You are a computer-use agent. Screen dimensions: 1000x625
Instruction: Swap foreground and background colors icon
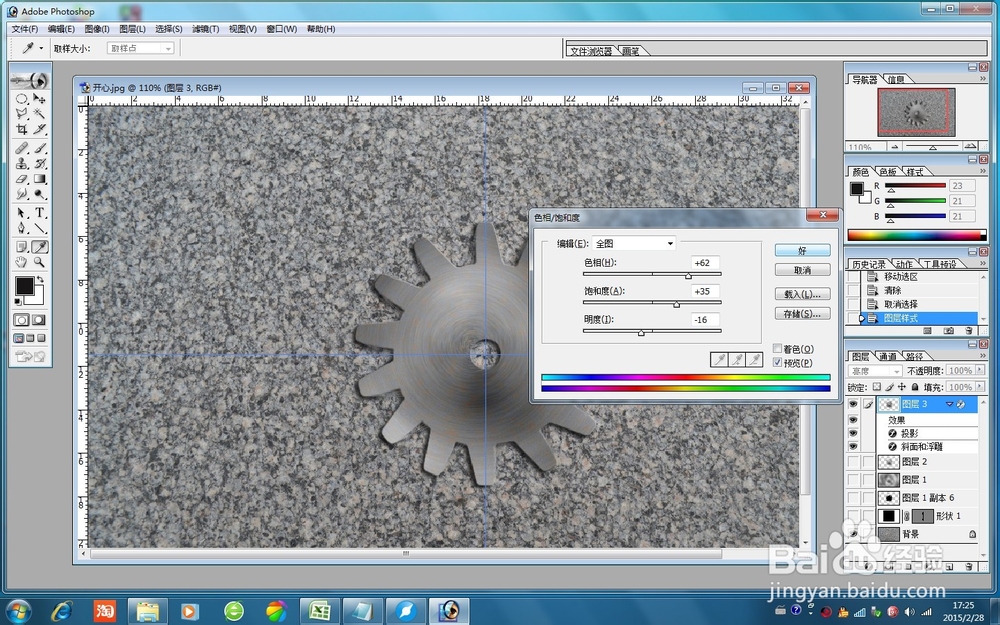coord(40,279)
